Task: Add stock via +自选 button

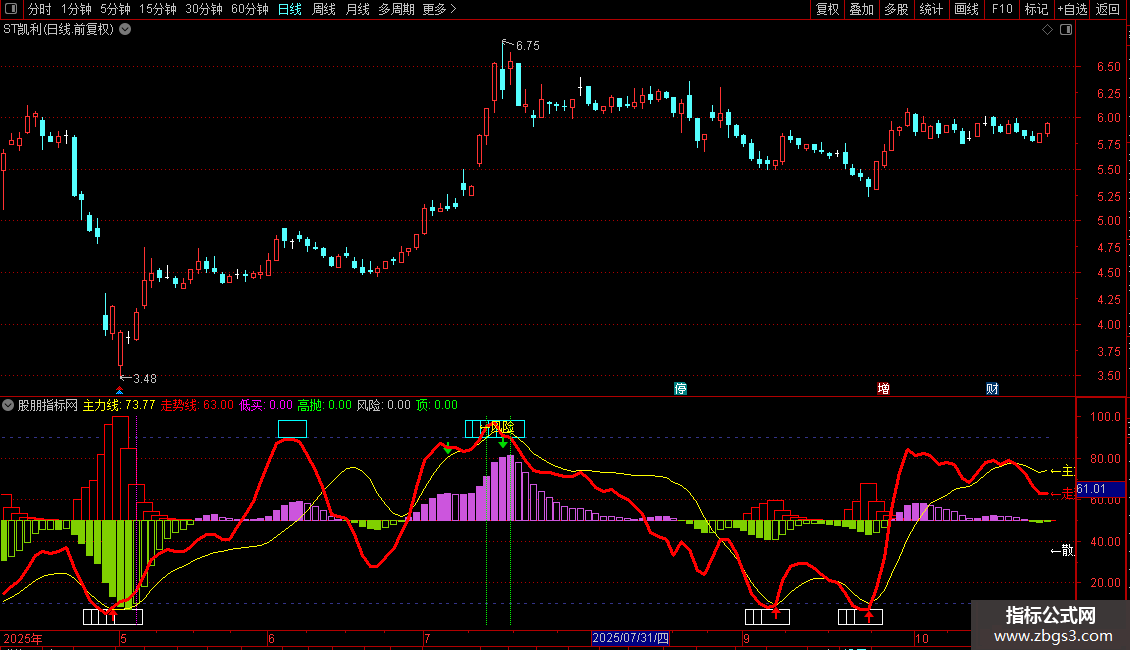Action: [1072, 9]
